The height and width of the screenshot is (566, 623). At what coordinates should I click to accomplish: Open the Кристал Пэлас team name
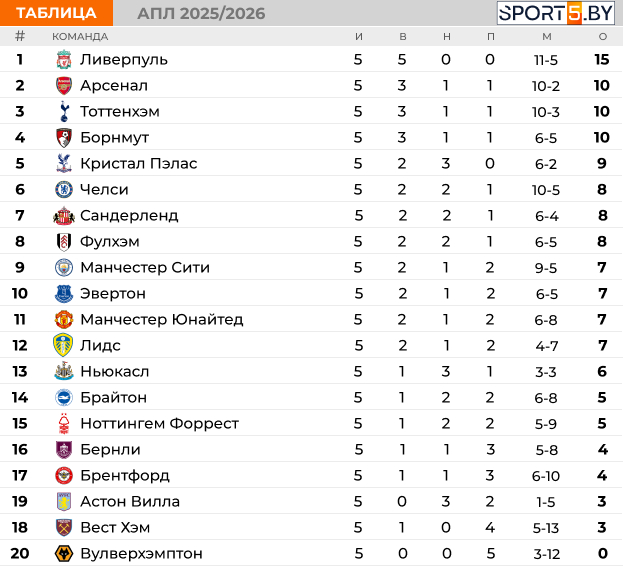pos(139,164)
